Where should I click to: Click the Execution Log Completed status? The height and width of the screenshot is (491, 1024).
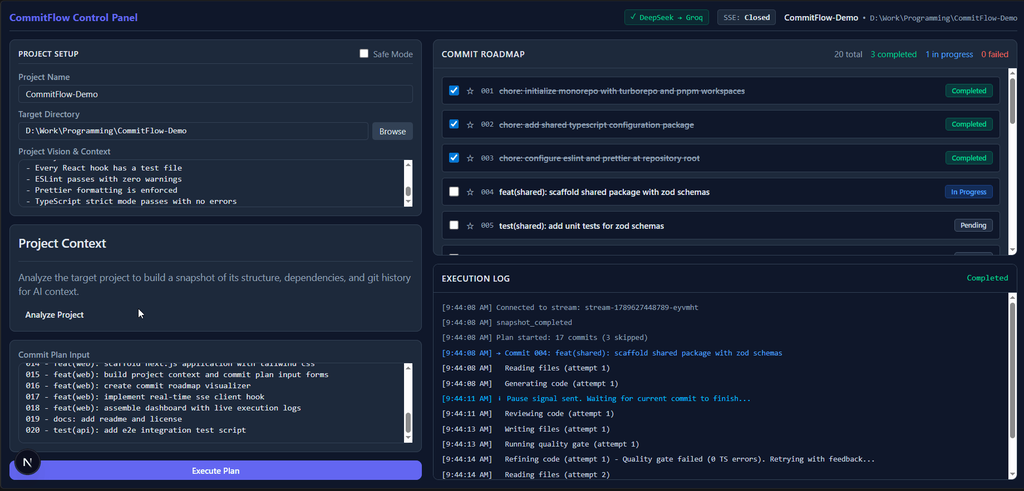pyautogui.click(x=987, y=278)
